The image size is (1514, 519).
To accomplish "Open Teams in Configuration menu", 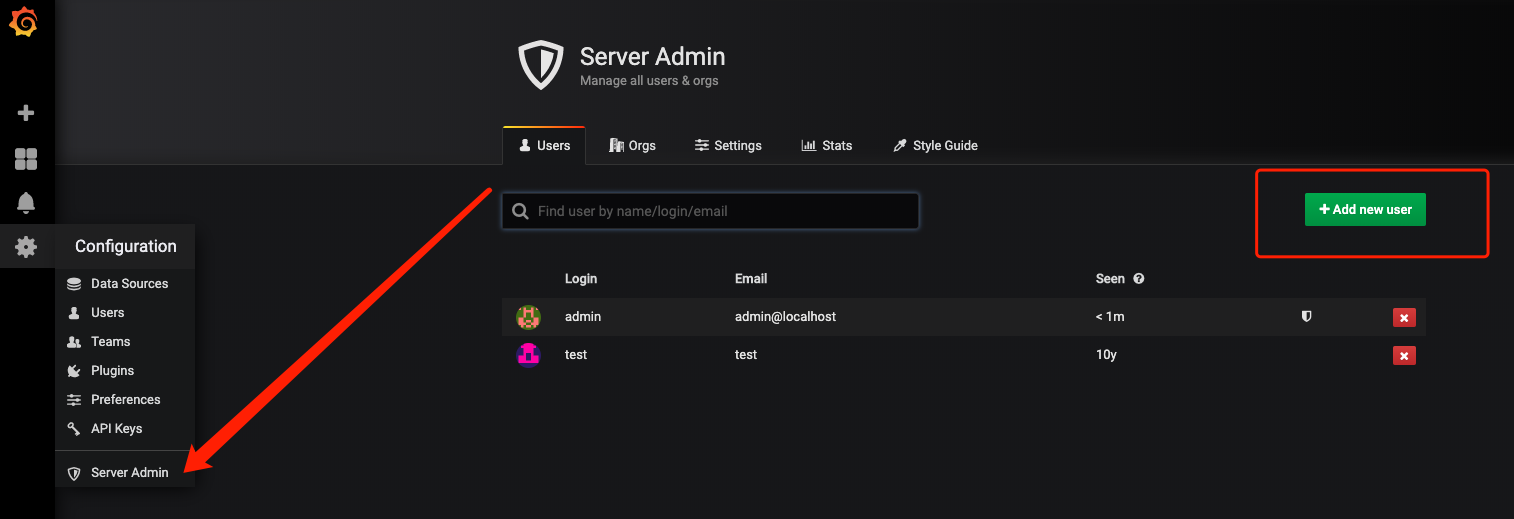I will [x=125, y=342].
